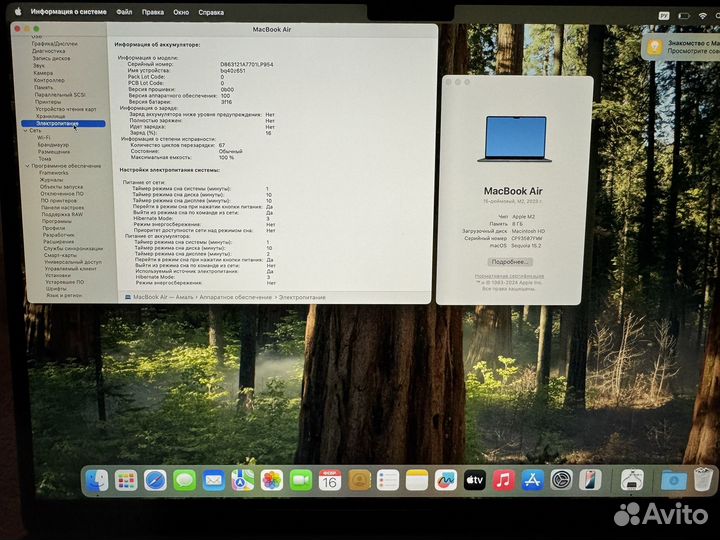The image size is (720, 540).
Task: Select Память in sidebar
Action: (44, 87)
